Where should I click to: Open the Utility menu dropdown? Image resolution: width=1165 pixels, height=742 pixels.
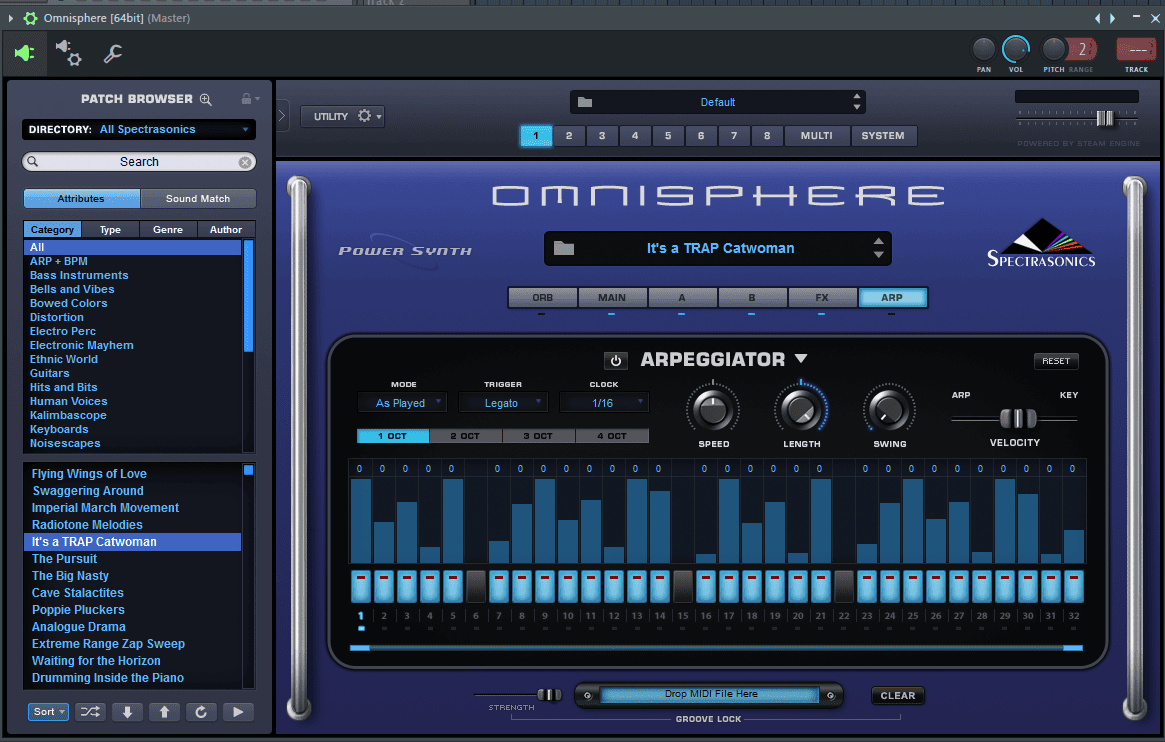pyautogui.click(x=343, y=116)
